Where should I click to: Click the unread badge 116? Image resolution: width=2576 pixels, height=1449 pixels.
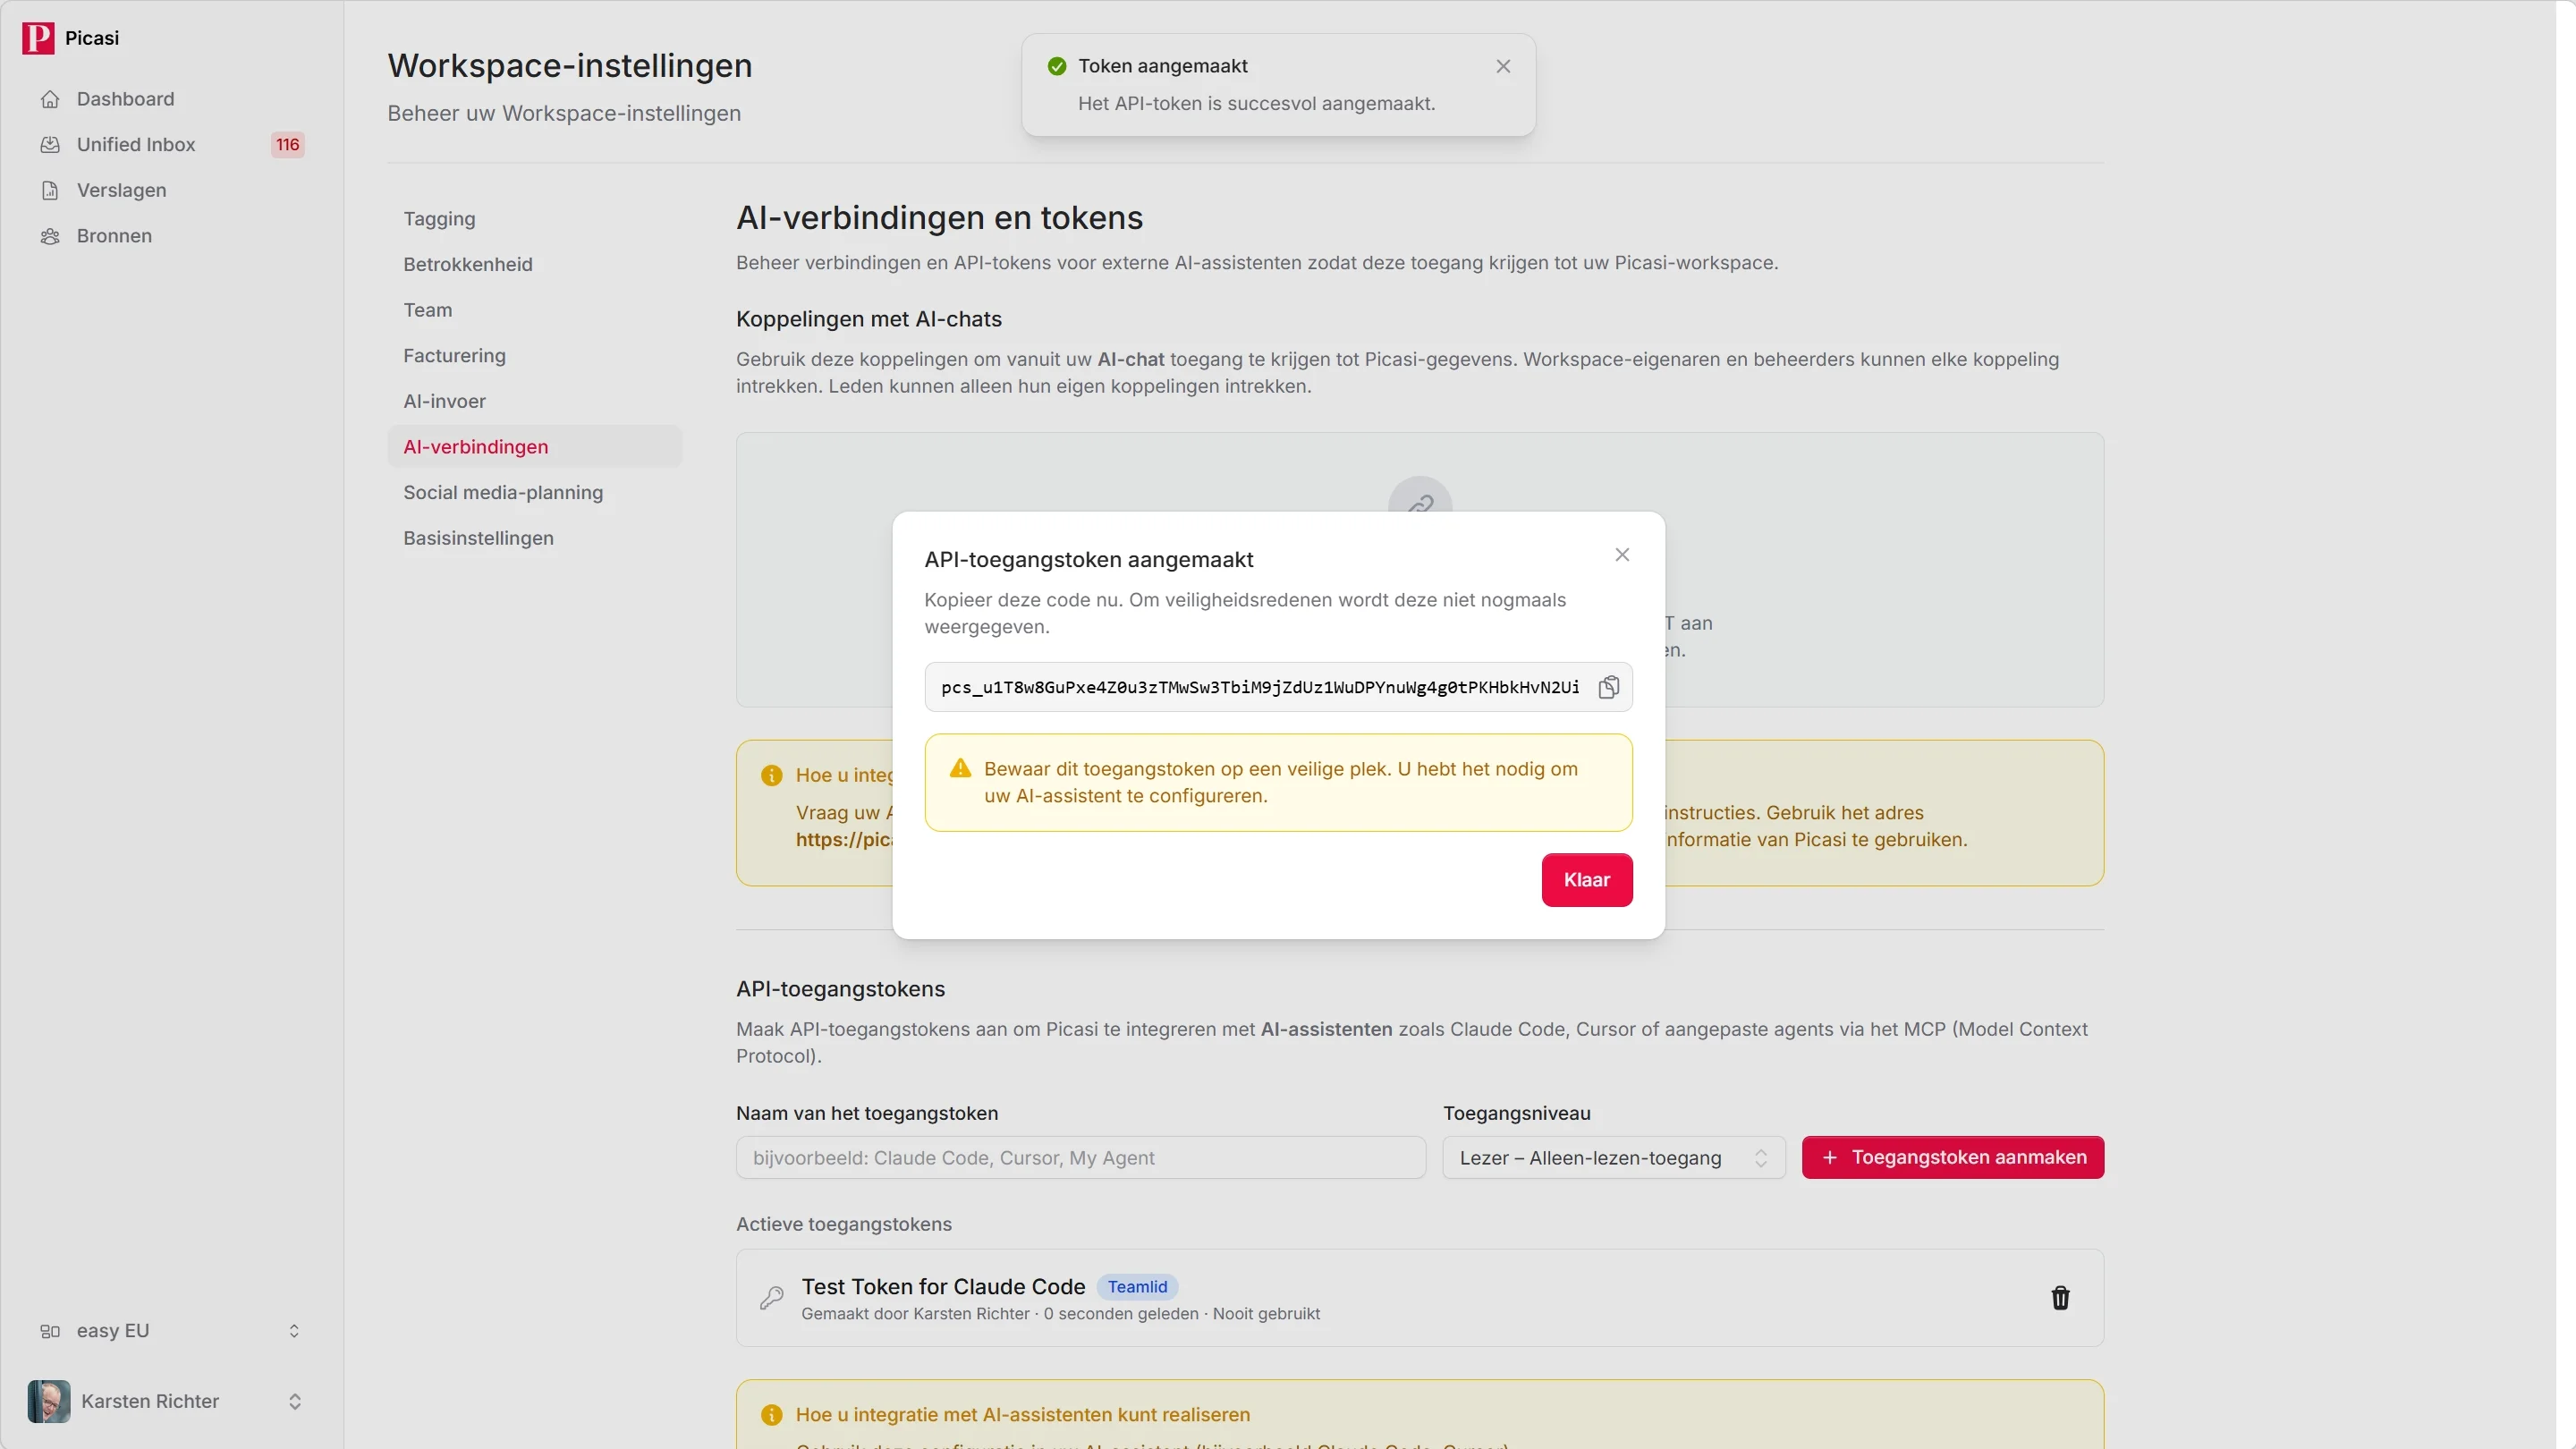[x=287, y=145]
